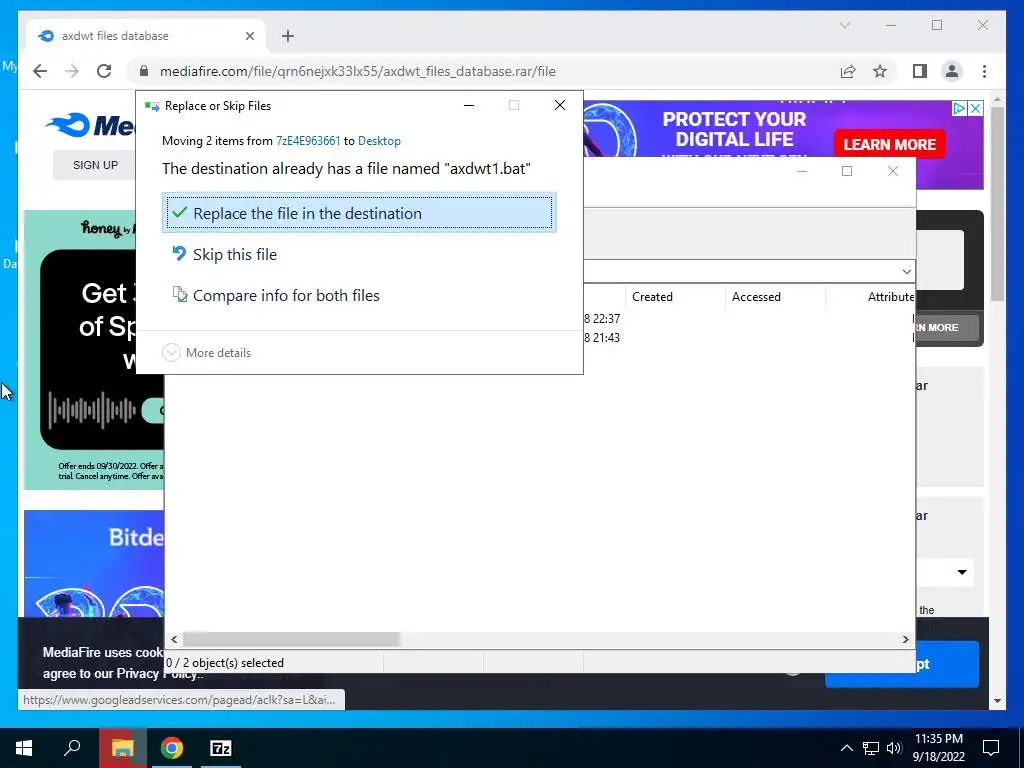Bookmark this page with star
The width and height of the screenshot is (1024, 768).
(880, 71)
